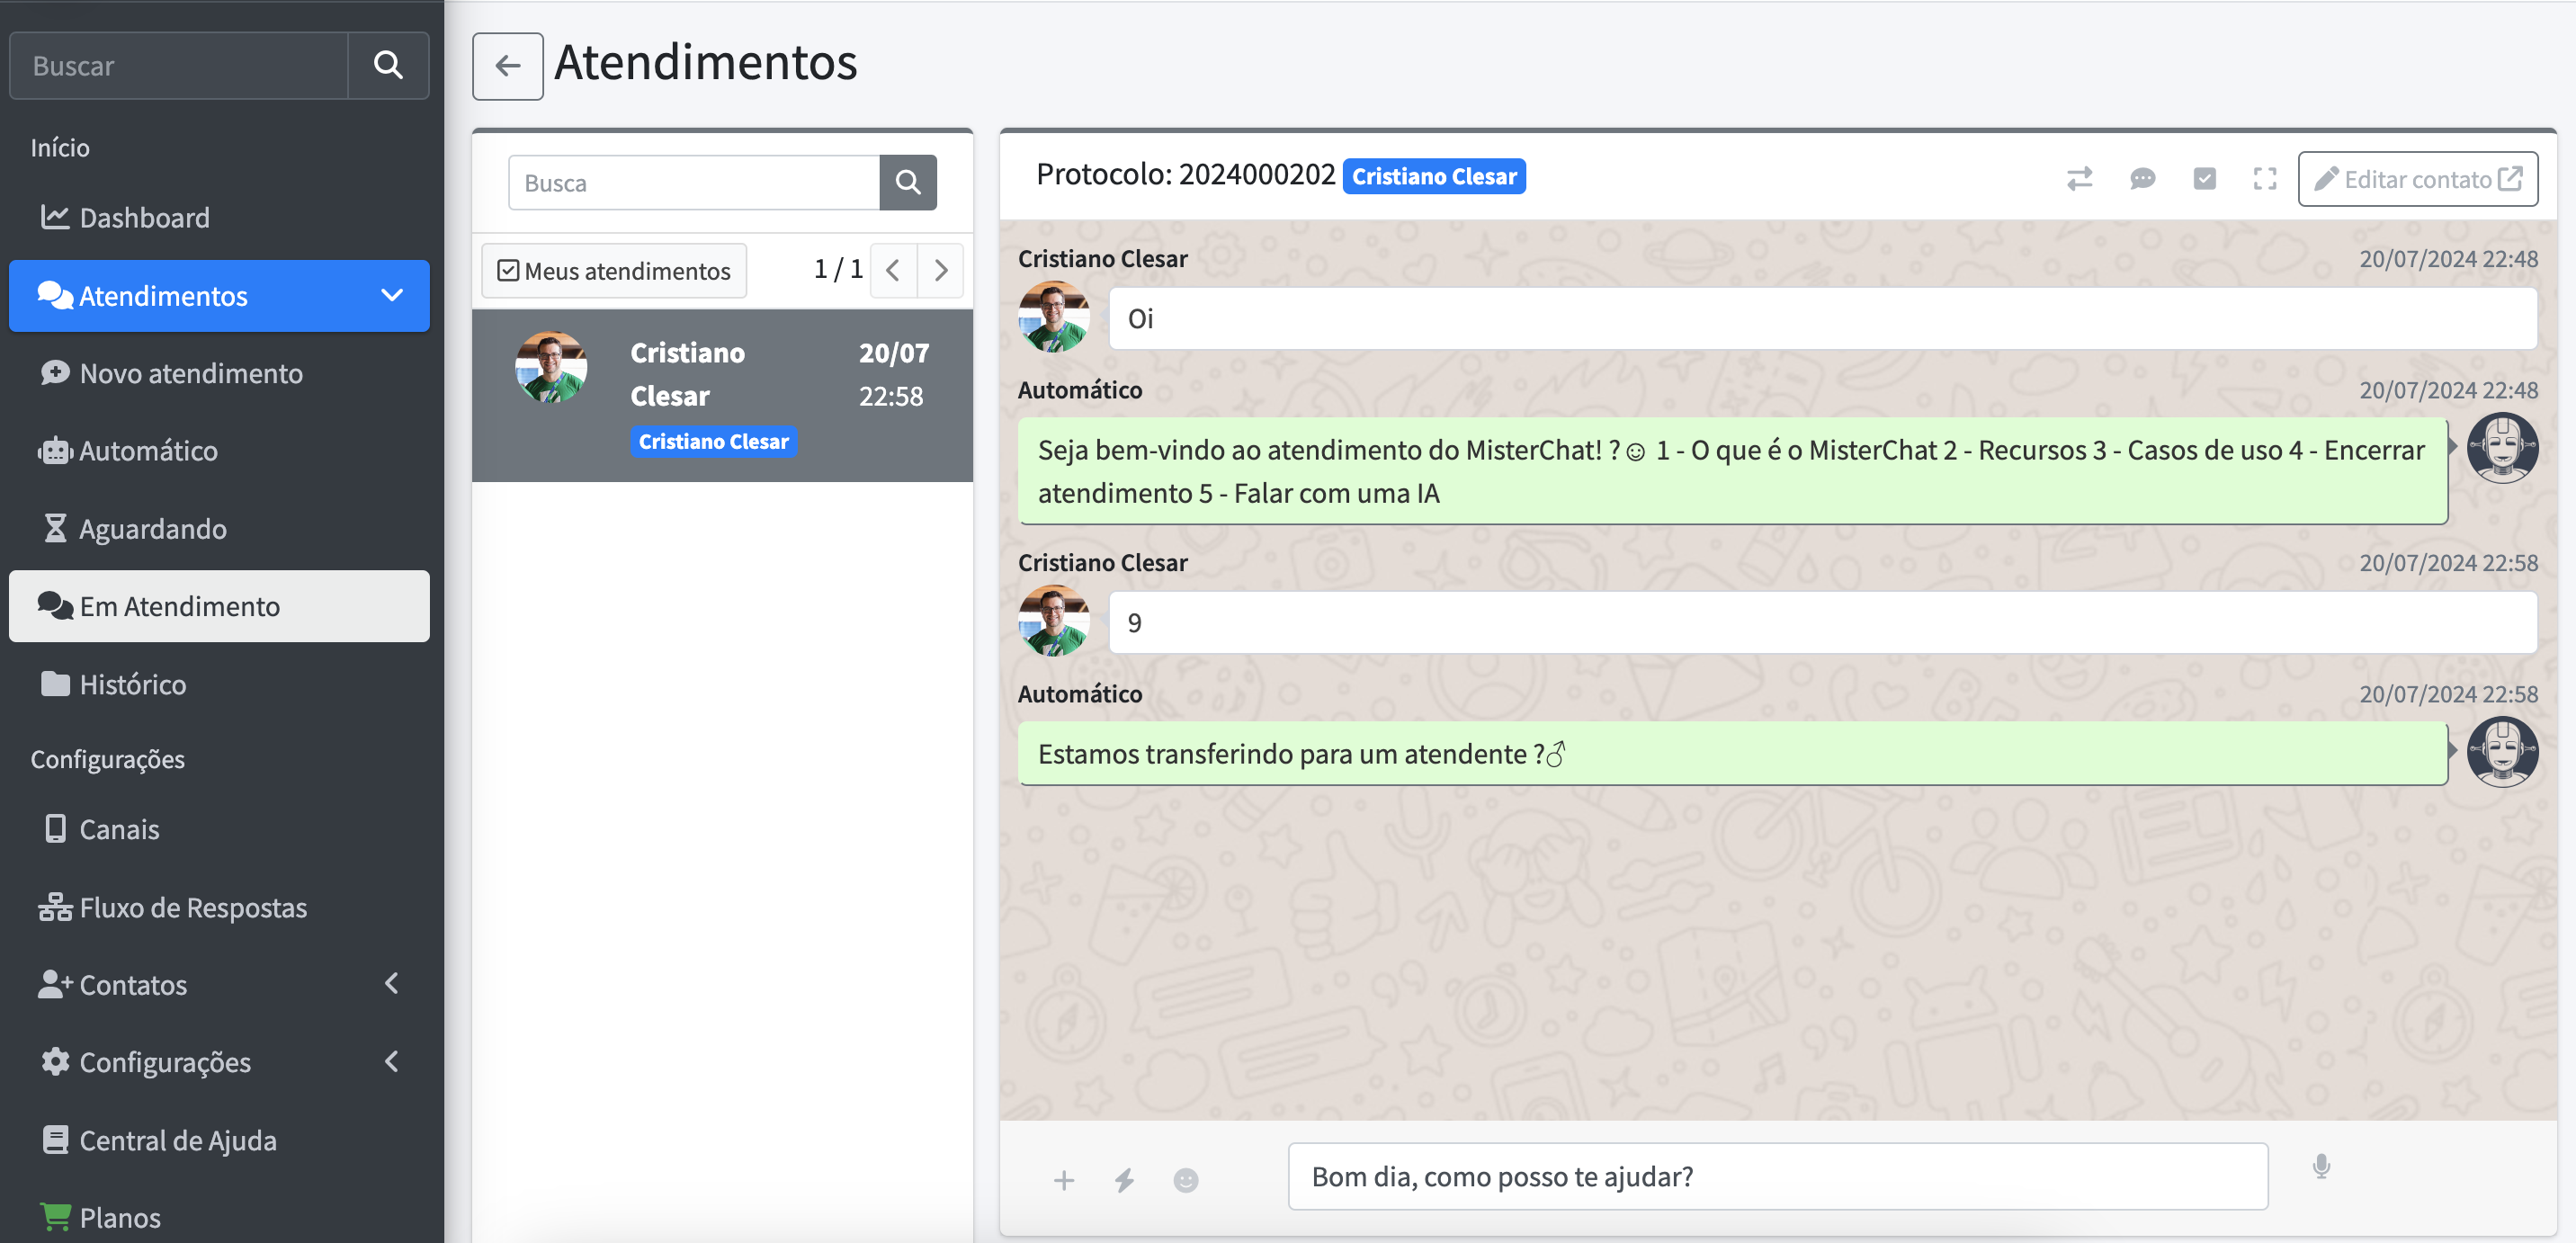Open the comment bubble icon in chat header
This screenshot has height=1243, width=2576.
(x=2142, y=179)
